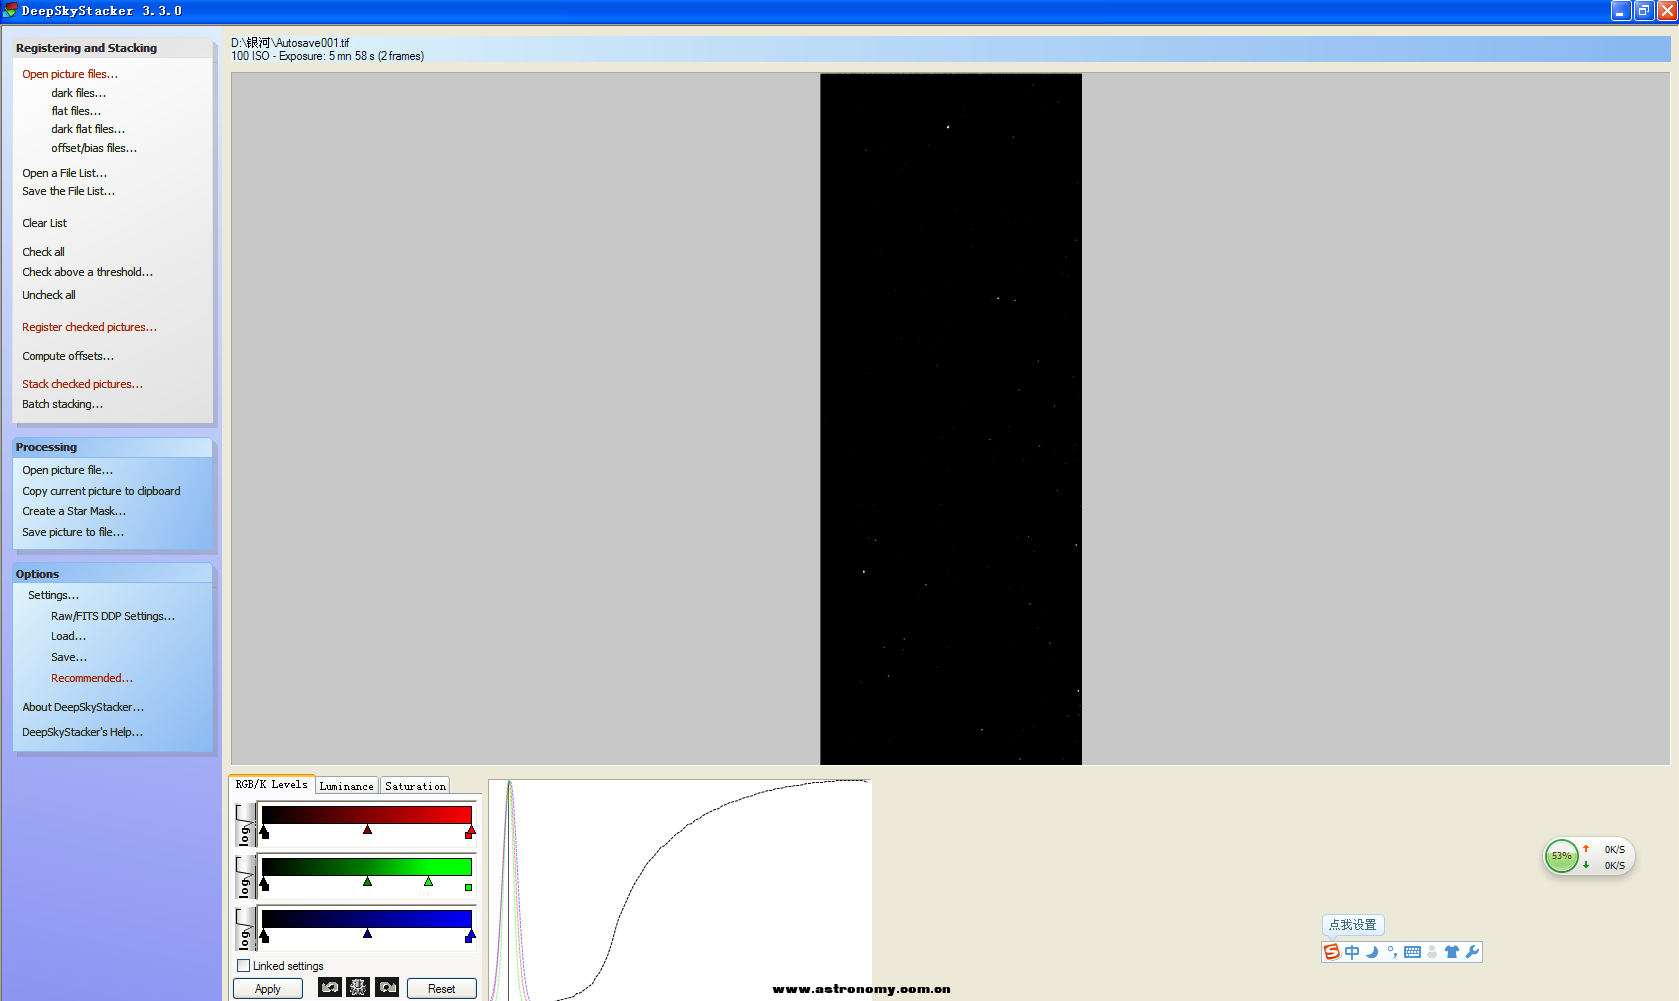Open picture files in Registering and Stacking
1679x1001 pixels.
[x=70, y=74]
